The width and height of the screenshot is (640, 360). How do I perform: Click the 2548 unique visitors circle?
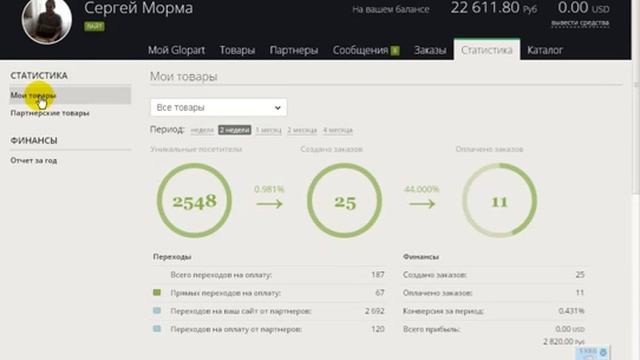pos(194,200)
